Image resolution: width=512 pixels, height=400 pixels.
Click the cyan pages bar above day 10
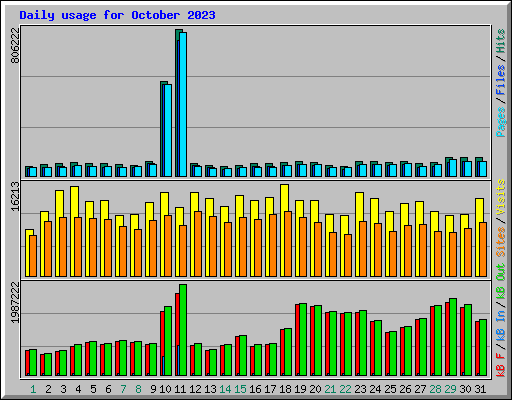(168, 130)
